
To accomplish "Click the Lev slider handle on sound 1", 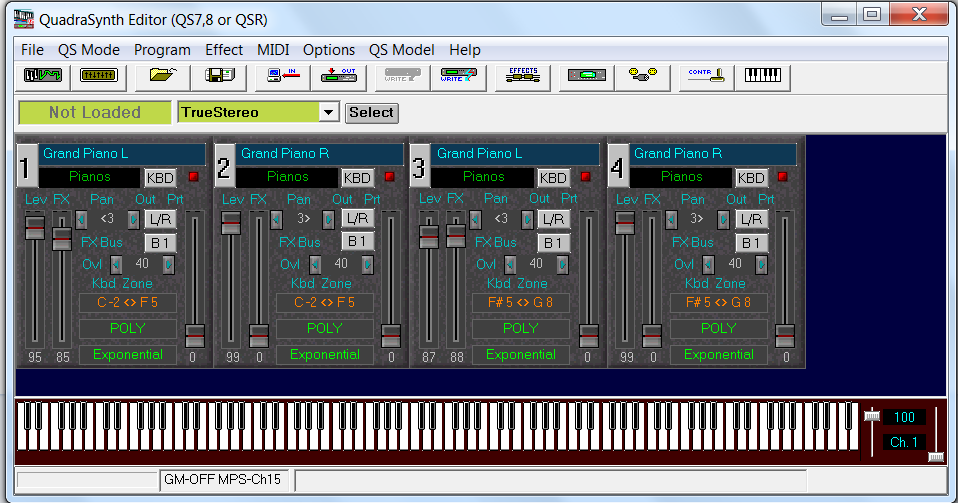I will tap(35, 229).
